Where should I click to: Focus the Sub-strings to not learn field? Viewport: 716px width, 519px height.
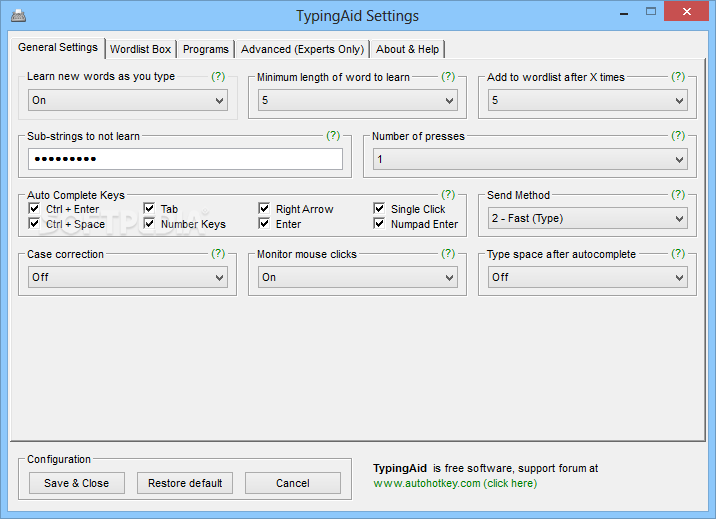[185, 159]
